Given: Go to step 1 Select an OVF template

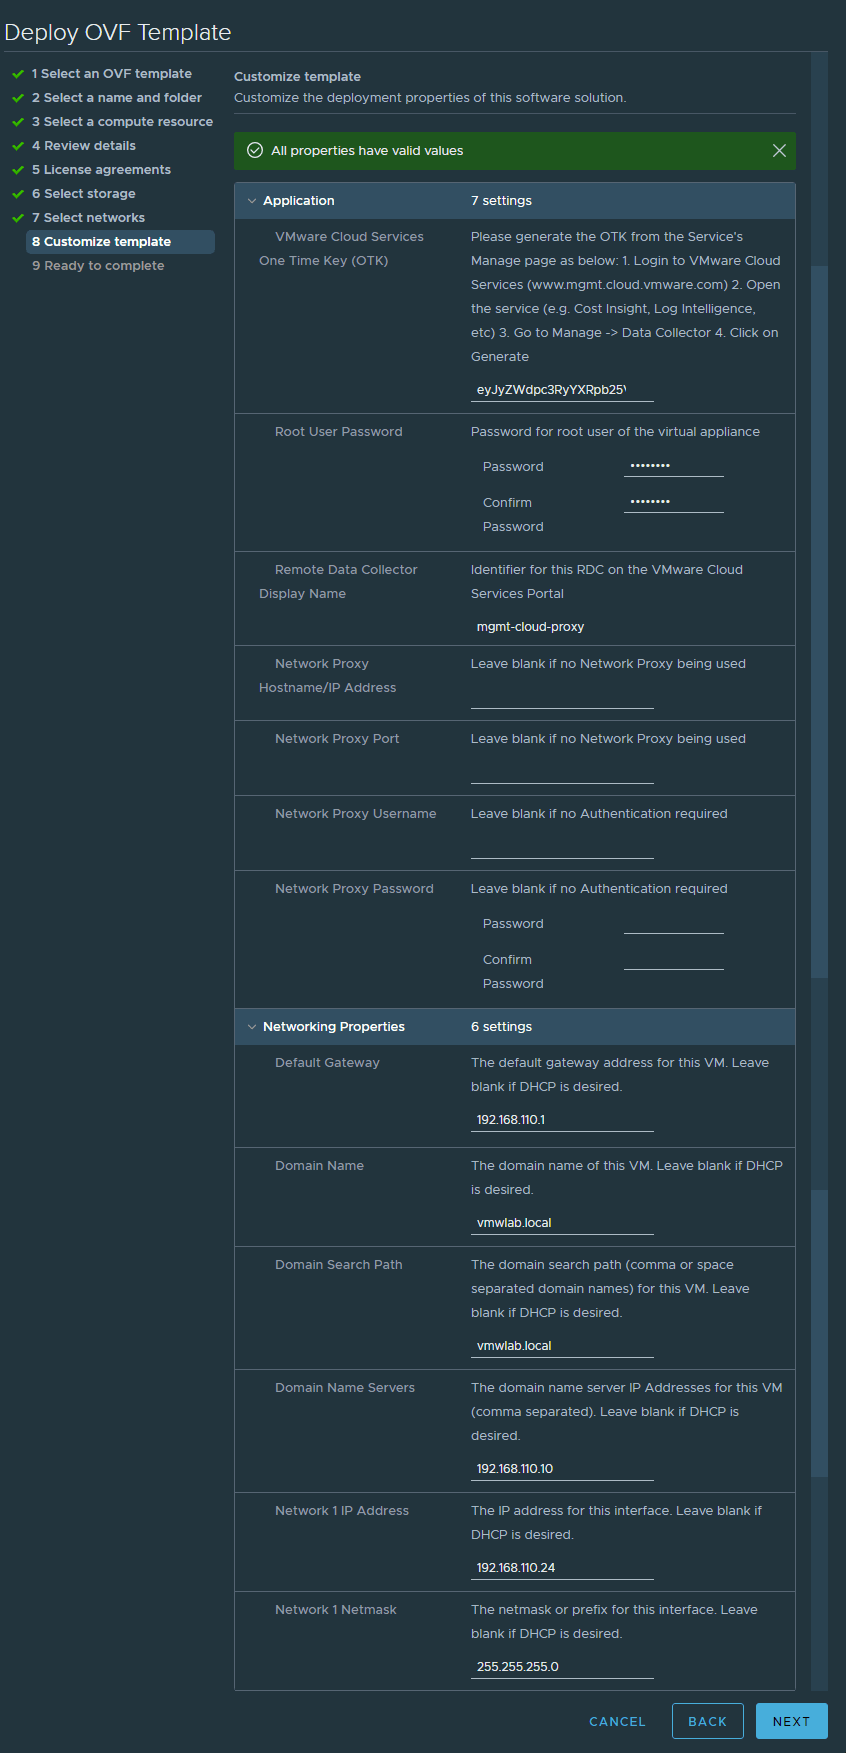Looking at the screenshot, I should point(111,74).
